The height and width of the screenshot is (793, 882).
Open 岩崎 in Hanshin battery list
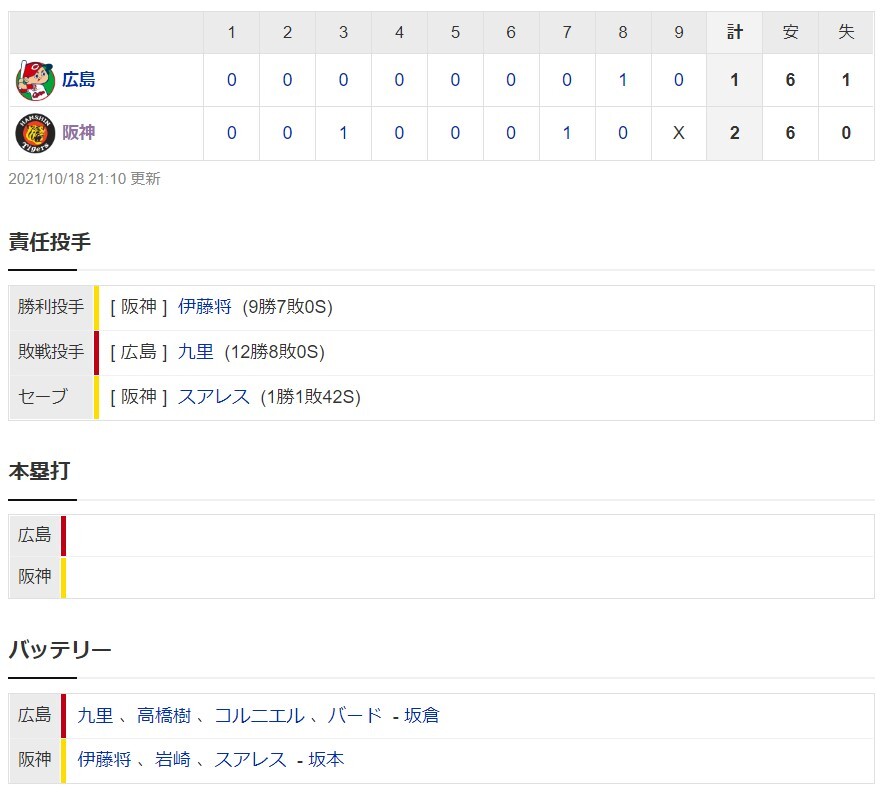[173, 760]
